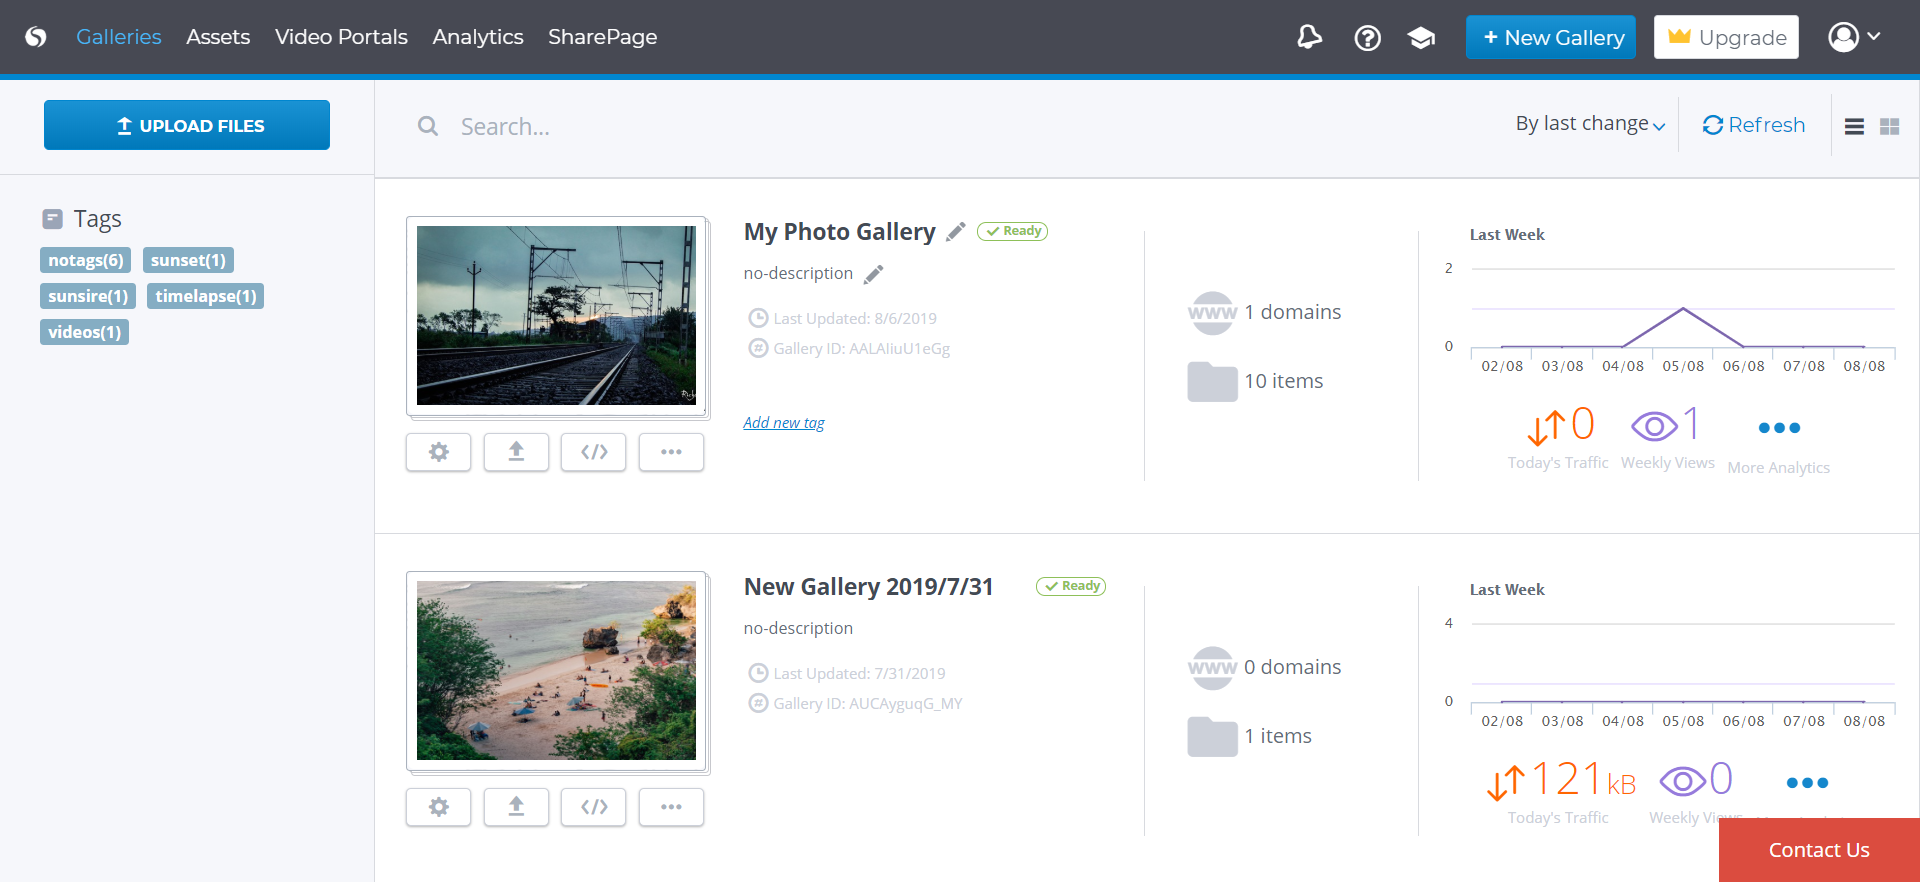Open the Video Portals menu item

(x=341, y=37)
